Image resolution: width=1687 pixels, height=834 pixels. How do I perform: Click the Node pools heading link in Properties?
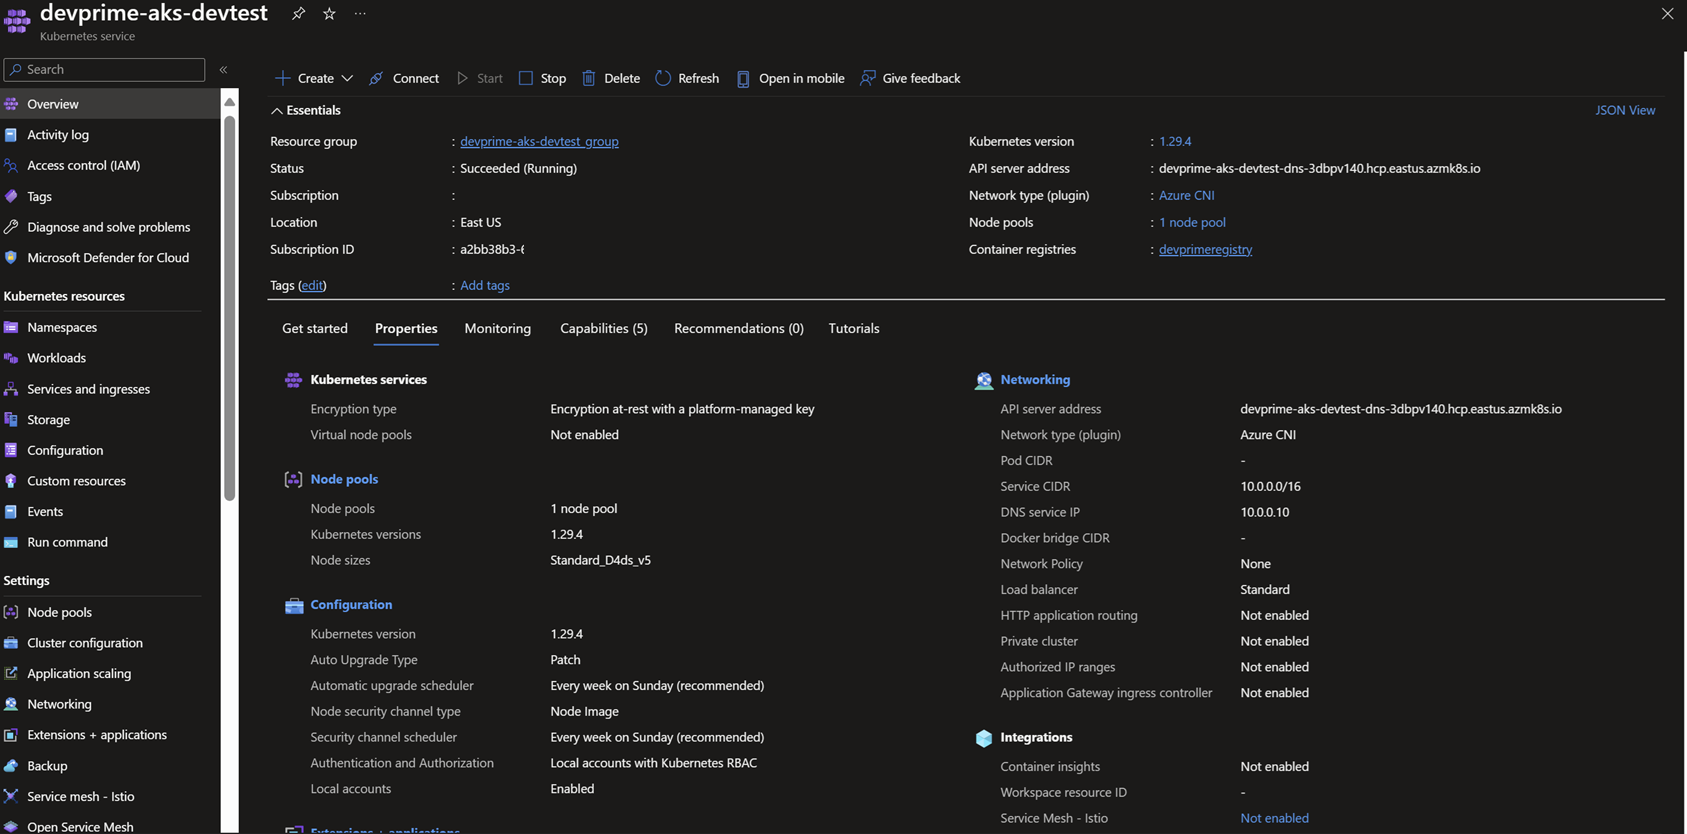[x=344, y=479]
